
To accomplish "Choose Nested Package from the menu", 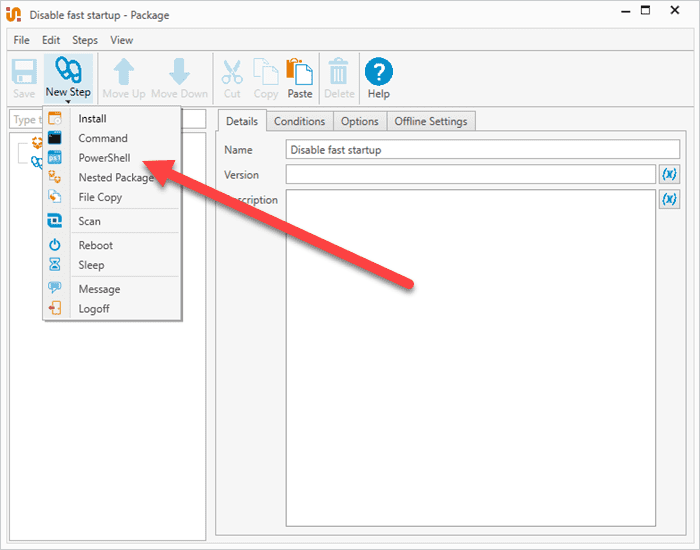I will pos(112,177).
